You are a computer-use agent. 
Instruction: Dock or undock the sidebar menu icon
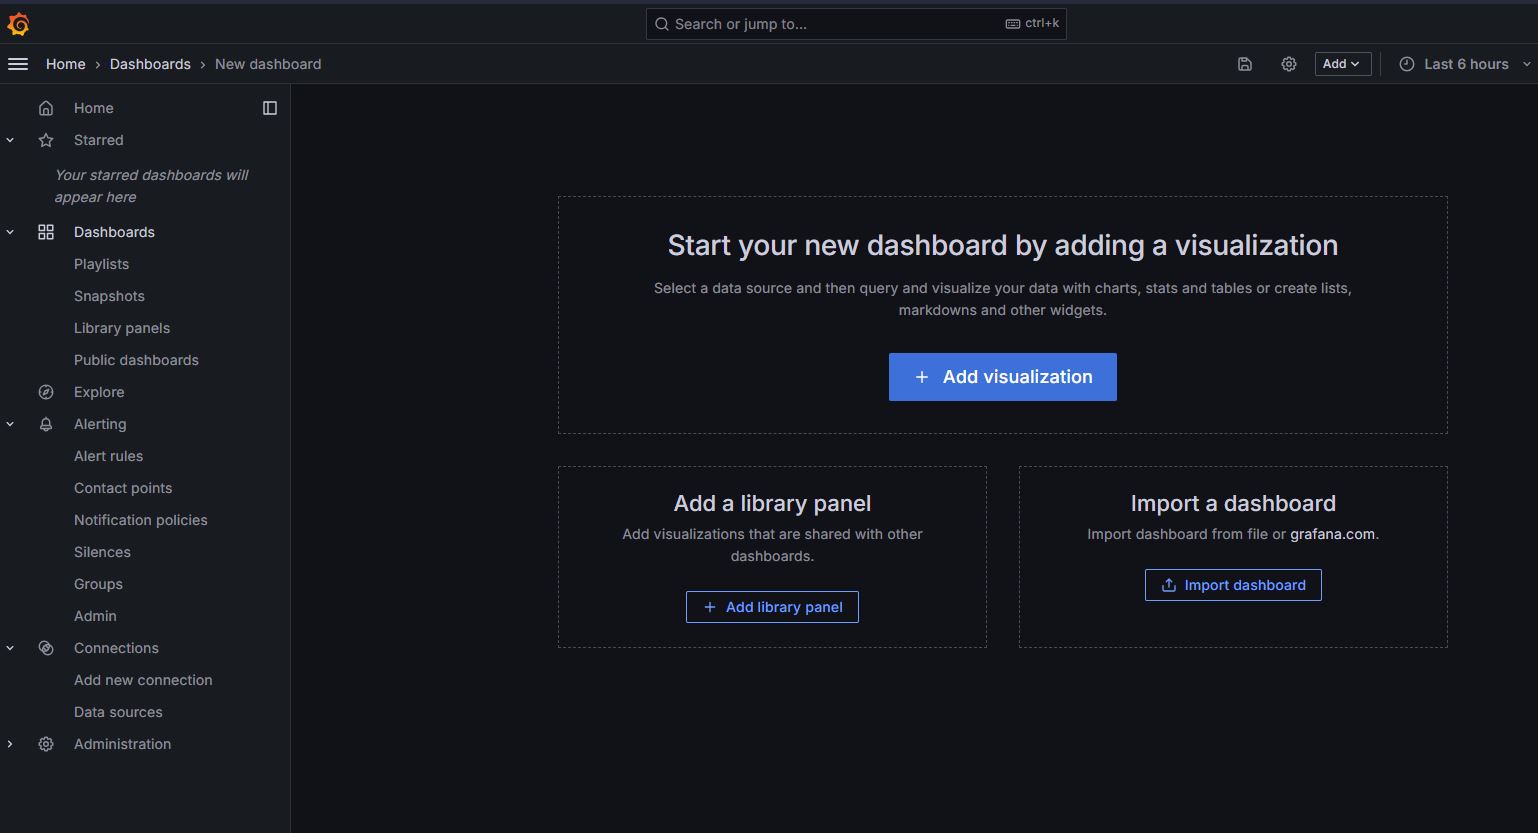coord(270,108)
